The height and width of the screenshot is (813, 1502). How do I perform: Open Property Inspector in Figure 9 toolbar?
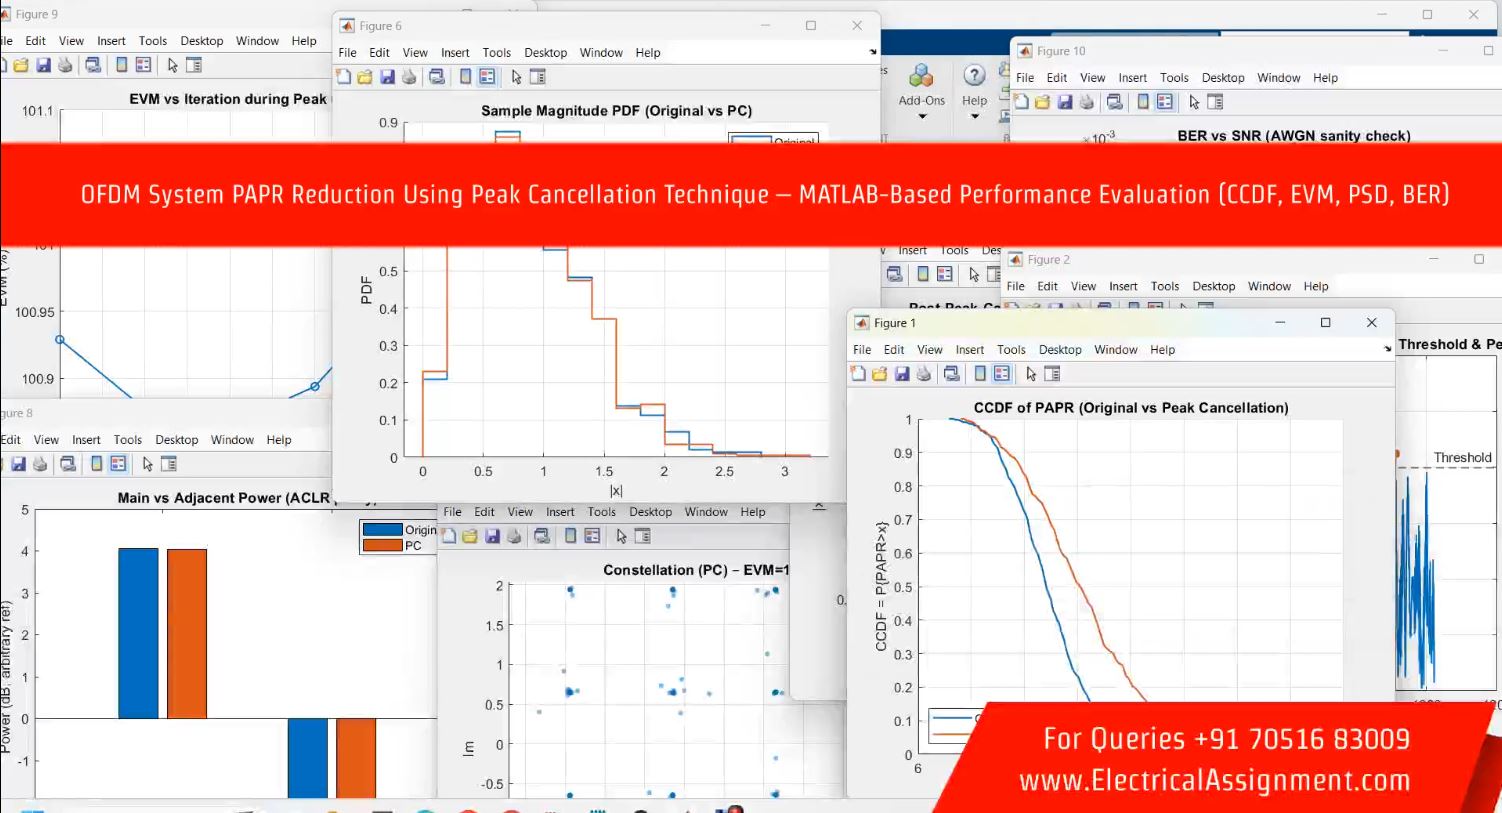(194, 65)
